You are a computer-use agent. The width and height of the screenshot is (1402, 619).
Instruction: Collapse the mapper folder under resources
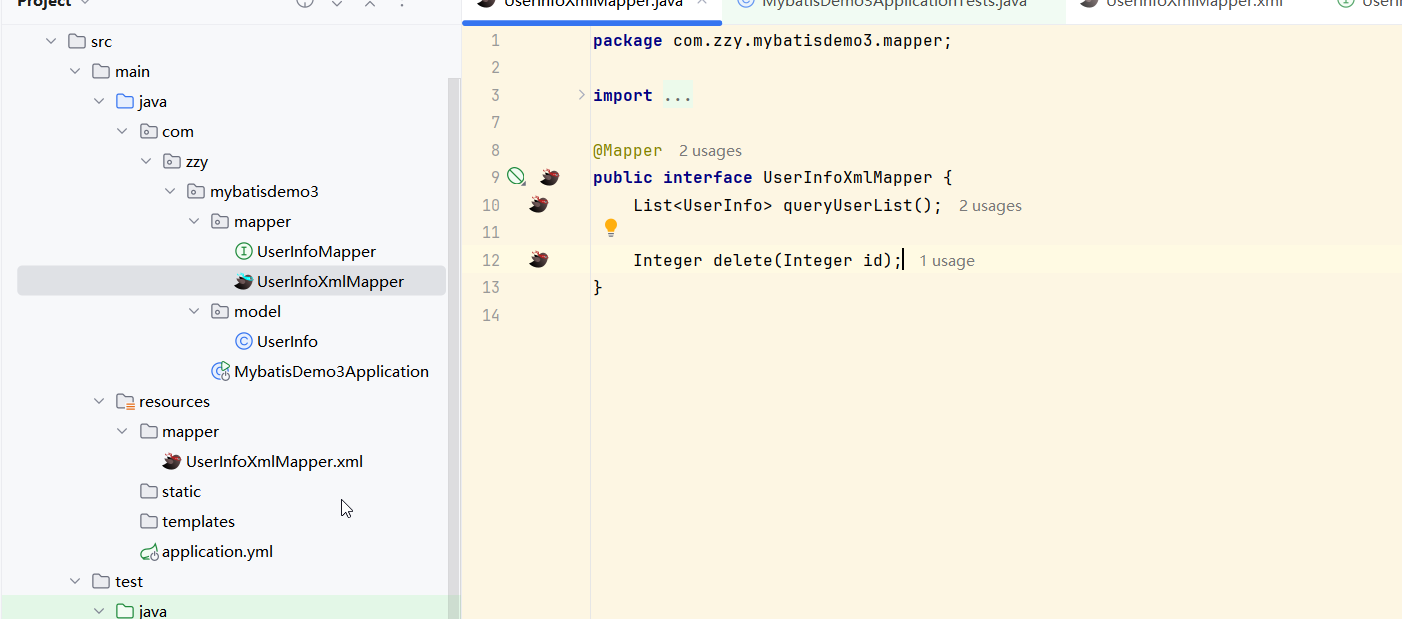(122, 431)
